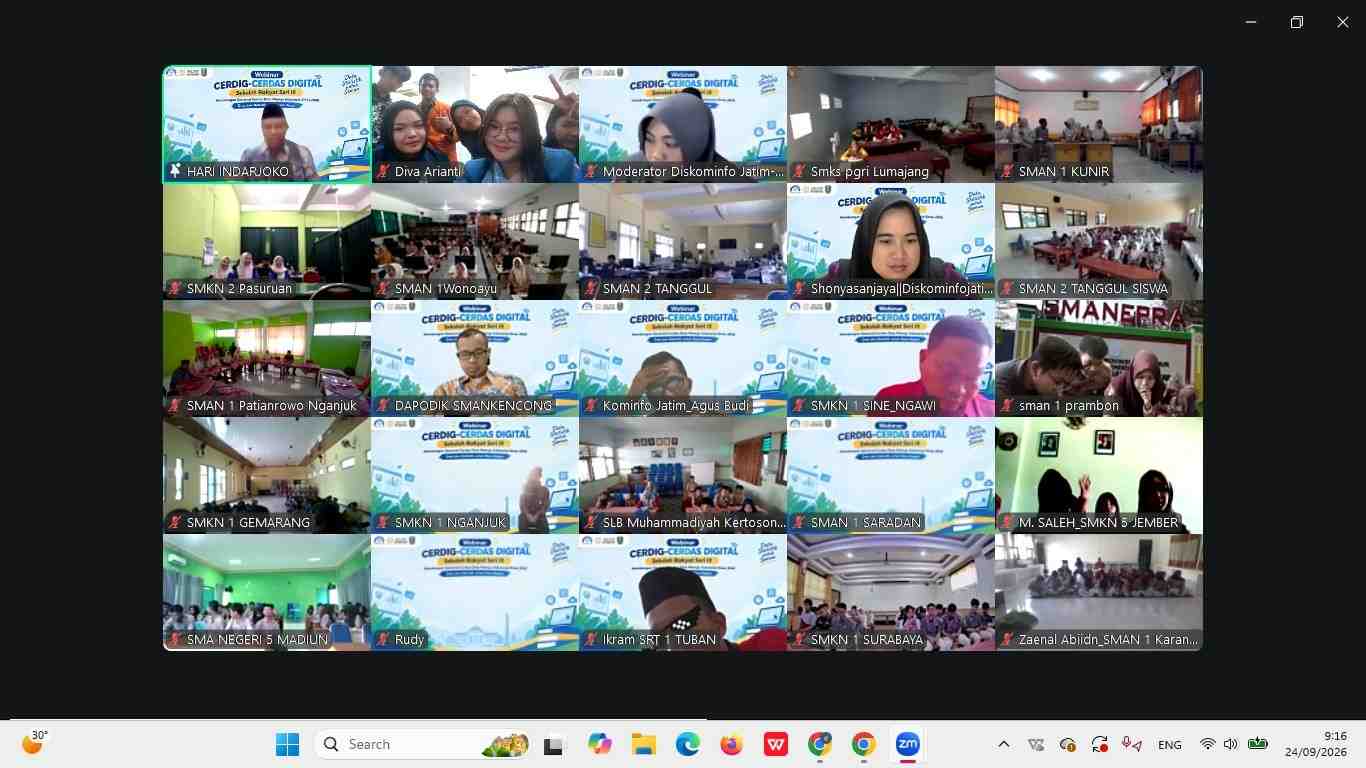Select the SMKN 1 SURABAYA video tile
The height and width of the screenshot is (768, 1366).
pos(891,592)
